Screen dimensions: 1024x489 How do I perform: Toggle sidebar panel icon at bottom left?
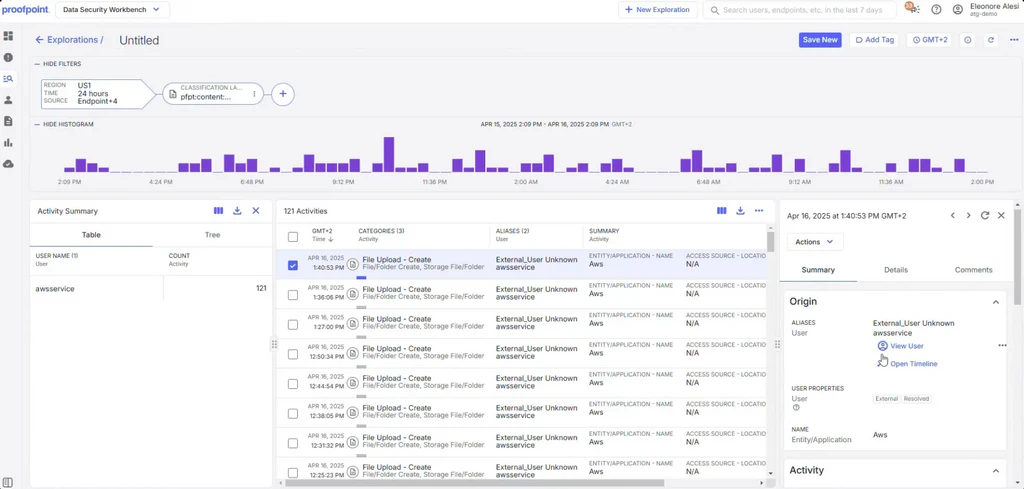tap(8, 482)
